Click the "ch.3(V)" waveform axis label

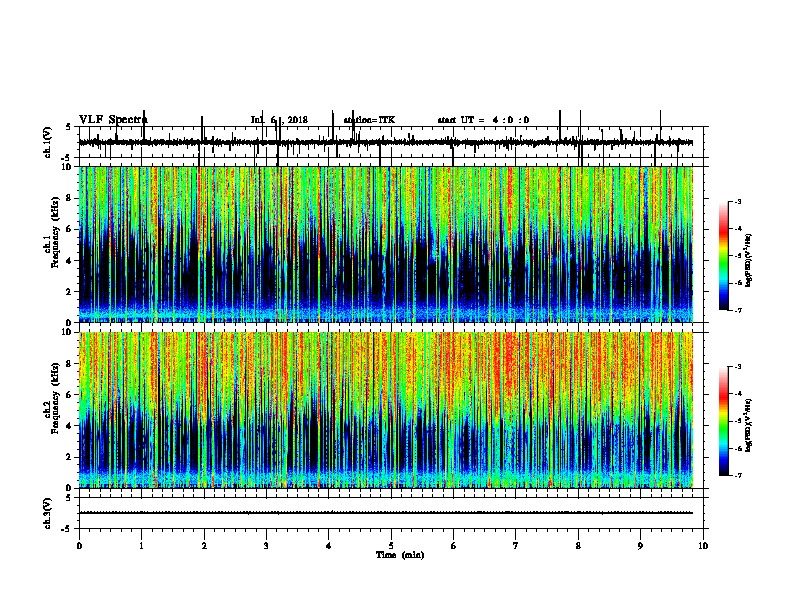point(47,513)
